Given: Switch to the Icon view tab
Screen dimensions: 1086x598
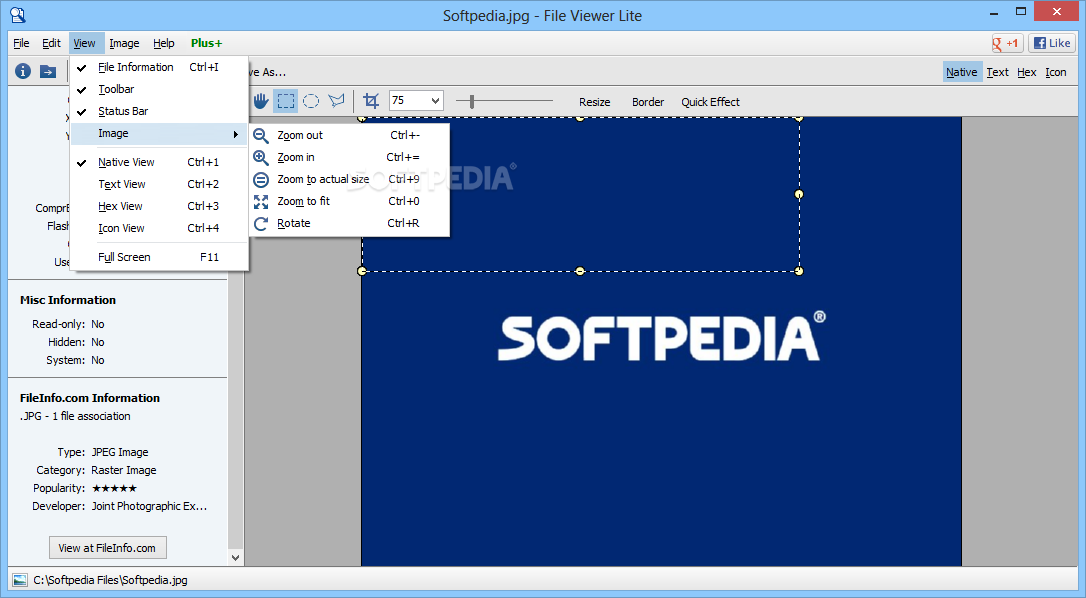Looking at the screenshot, I should 1056,72.
